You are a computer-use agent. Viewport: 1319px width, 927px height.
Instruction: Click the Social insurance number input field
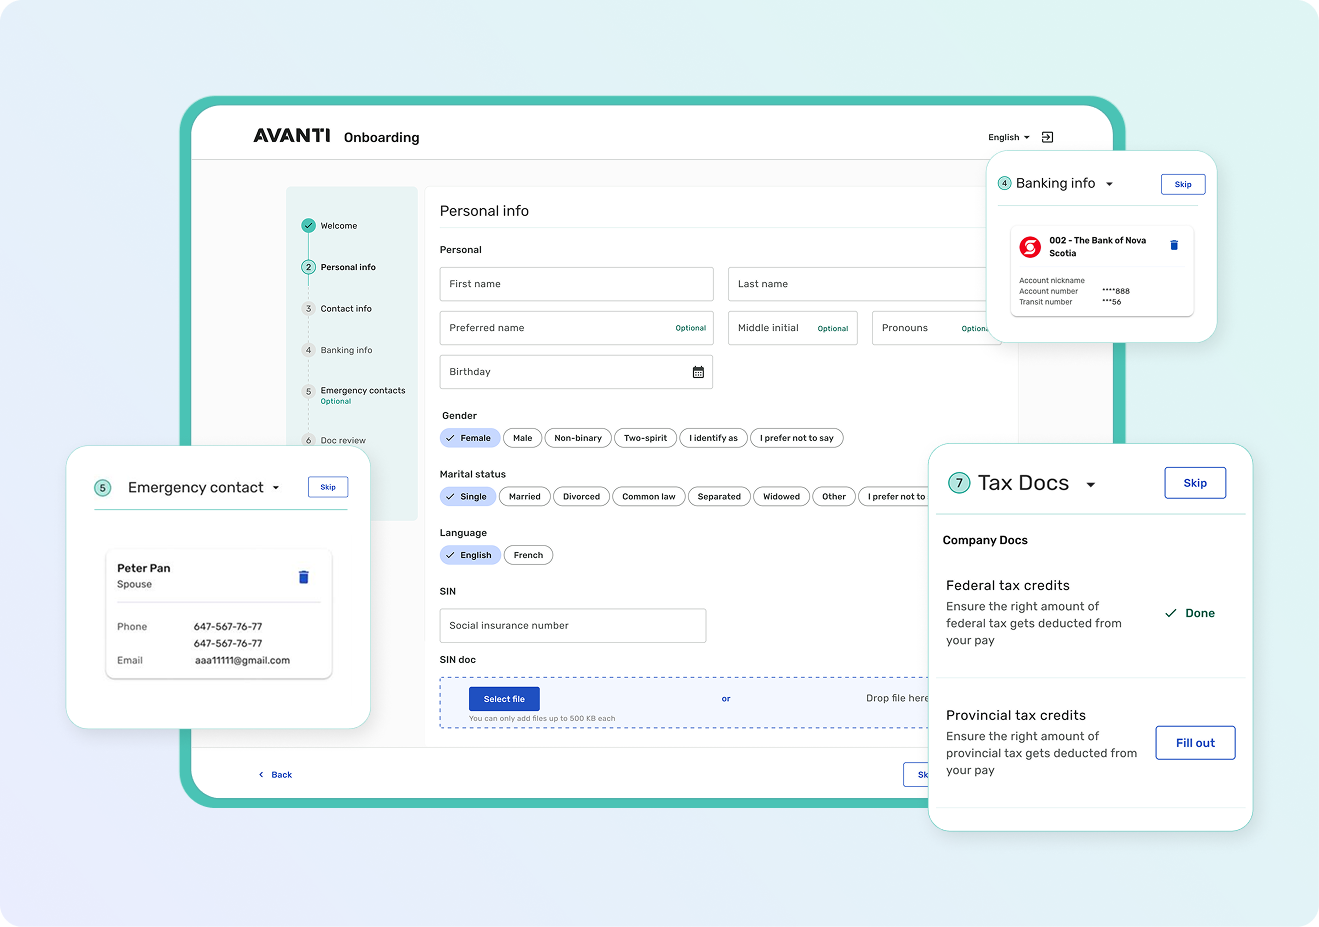[x=572, y=625]
